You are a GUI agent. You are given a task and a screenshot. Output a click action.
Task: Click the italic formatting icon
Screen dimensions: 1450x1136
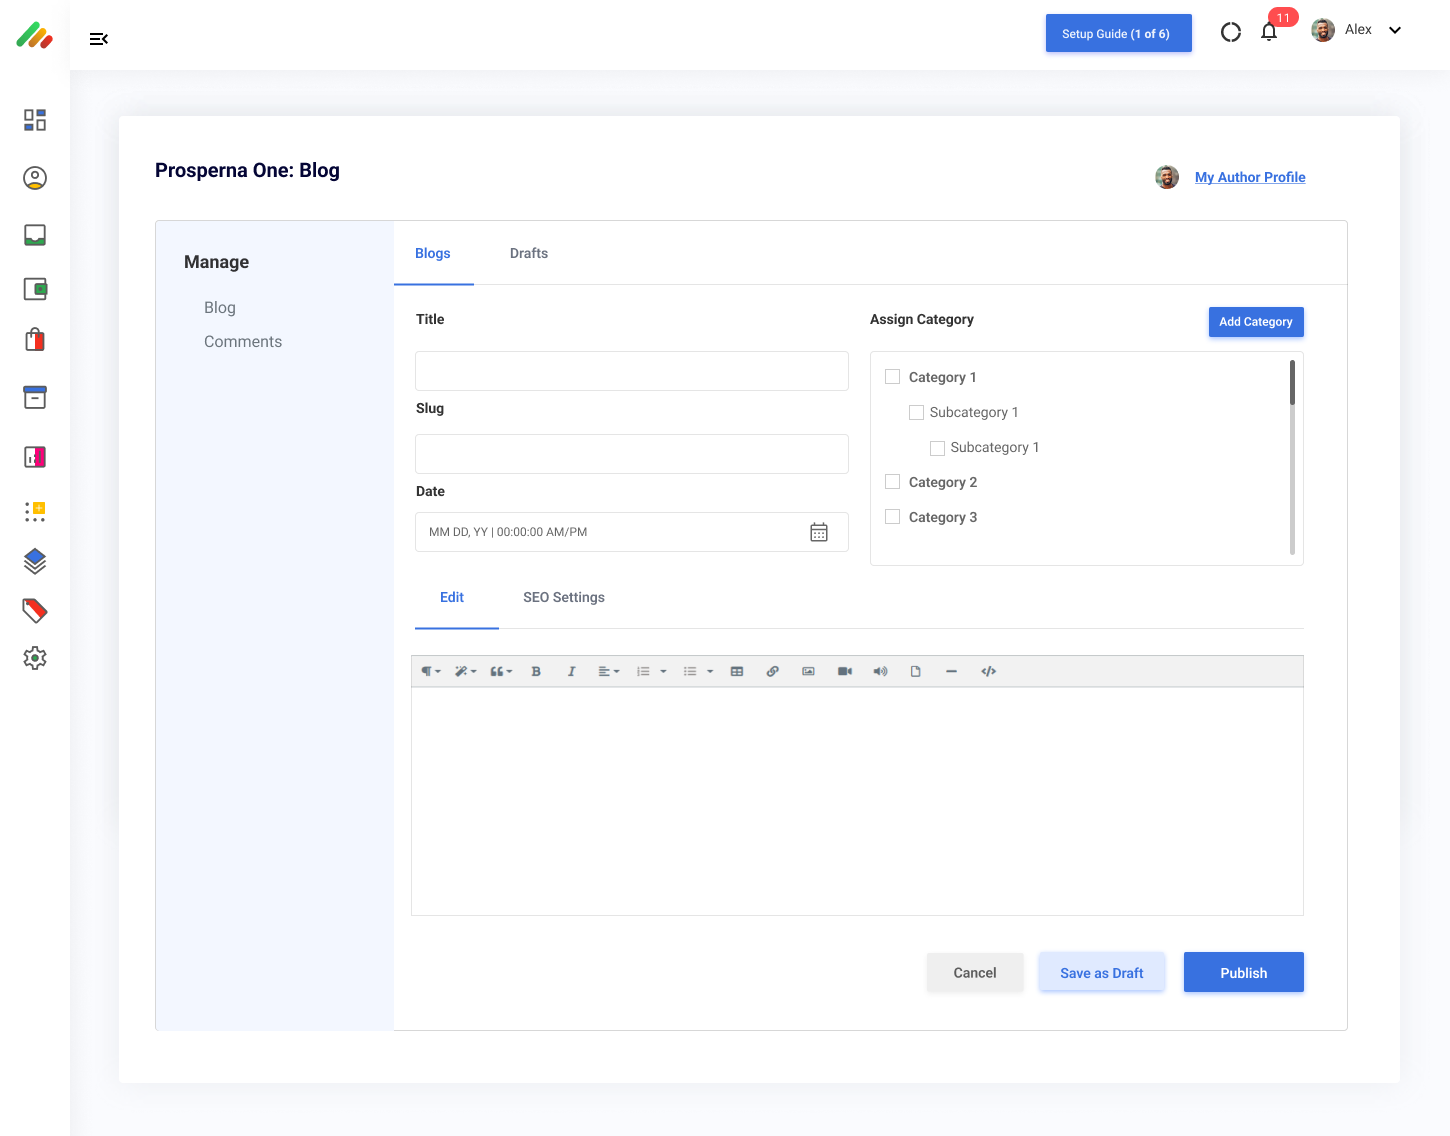pos(571,672)
